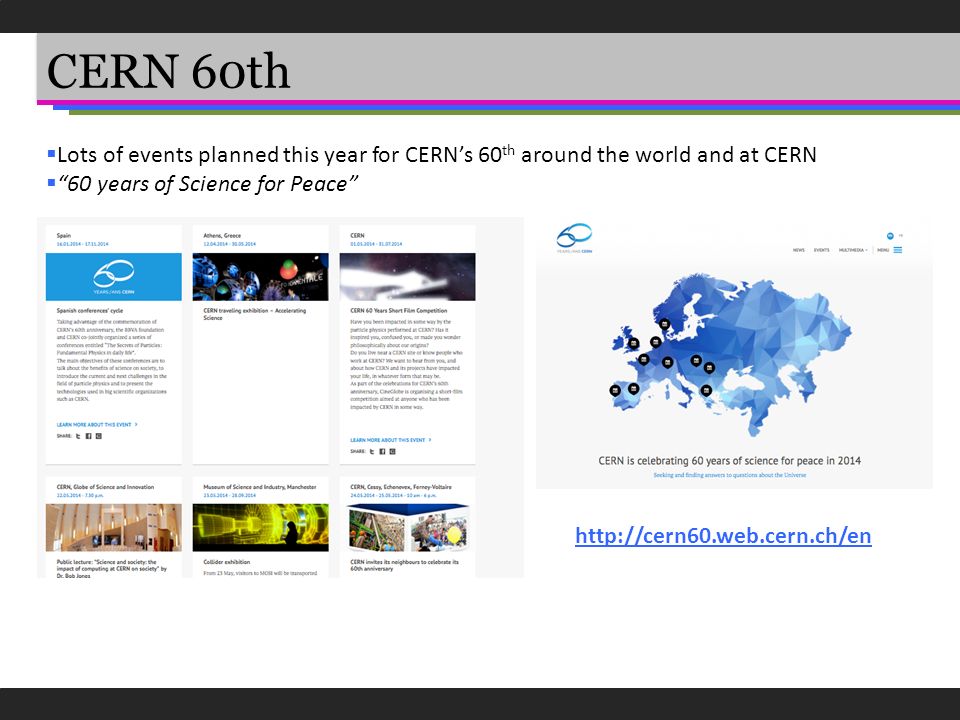Click the event marker over Portugal
Screen dimensions: 960x720
click(615, 390)
